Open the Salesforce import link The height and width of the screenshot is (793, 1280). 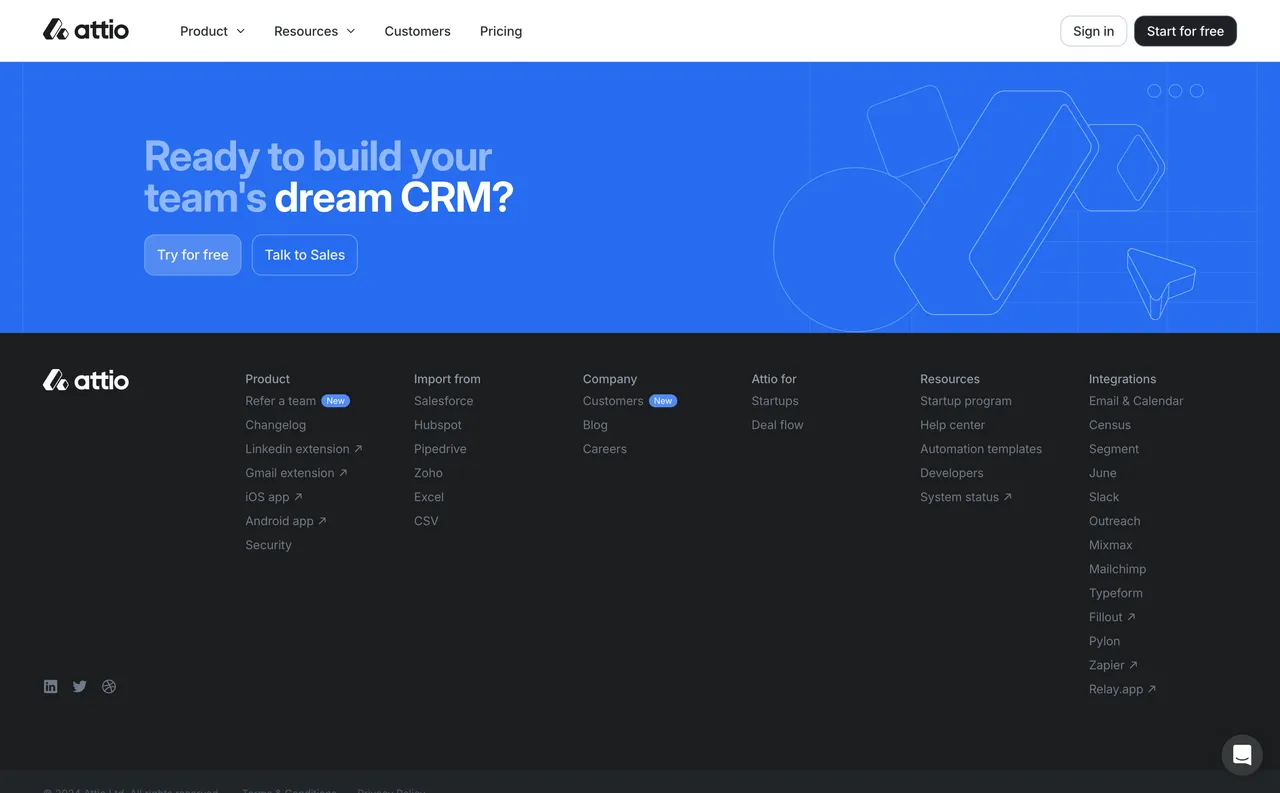coord(443,400)
